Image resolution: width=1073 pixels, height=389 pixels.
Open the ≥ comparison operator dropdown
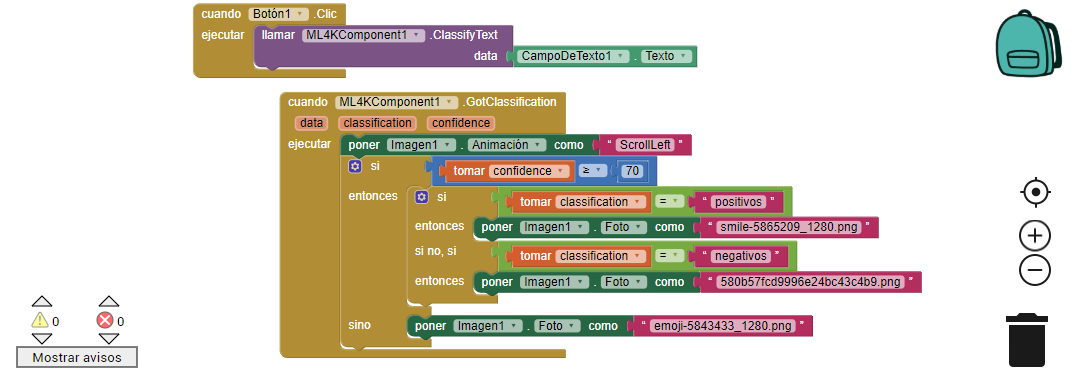point(593,171)
